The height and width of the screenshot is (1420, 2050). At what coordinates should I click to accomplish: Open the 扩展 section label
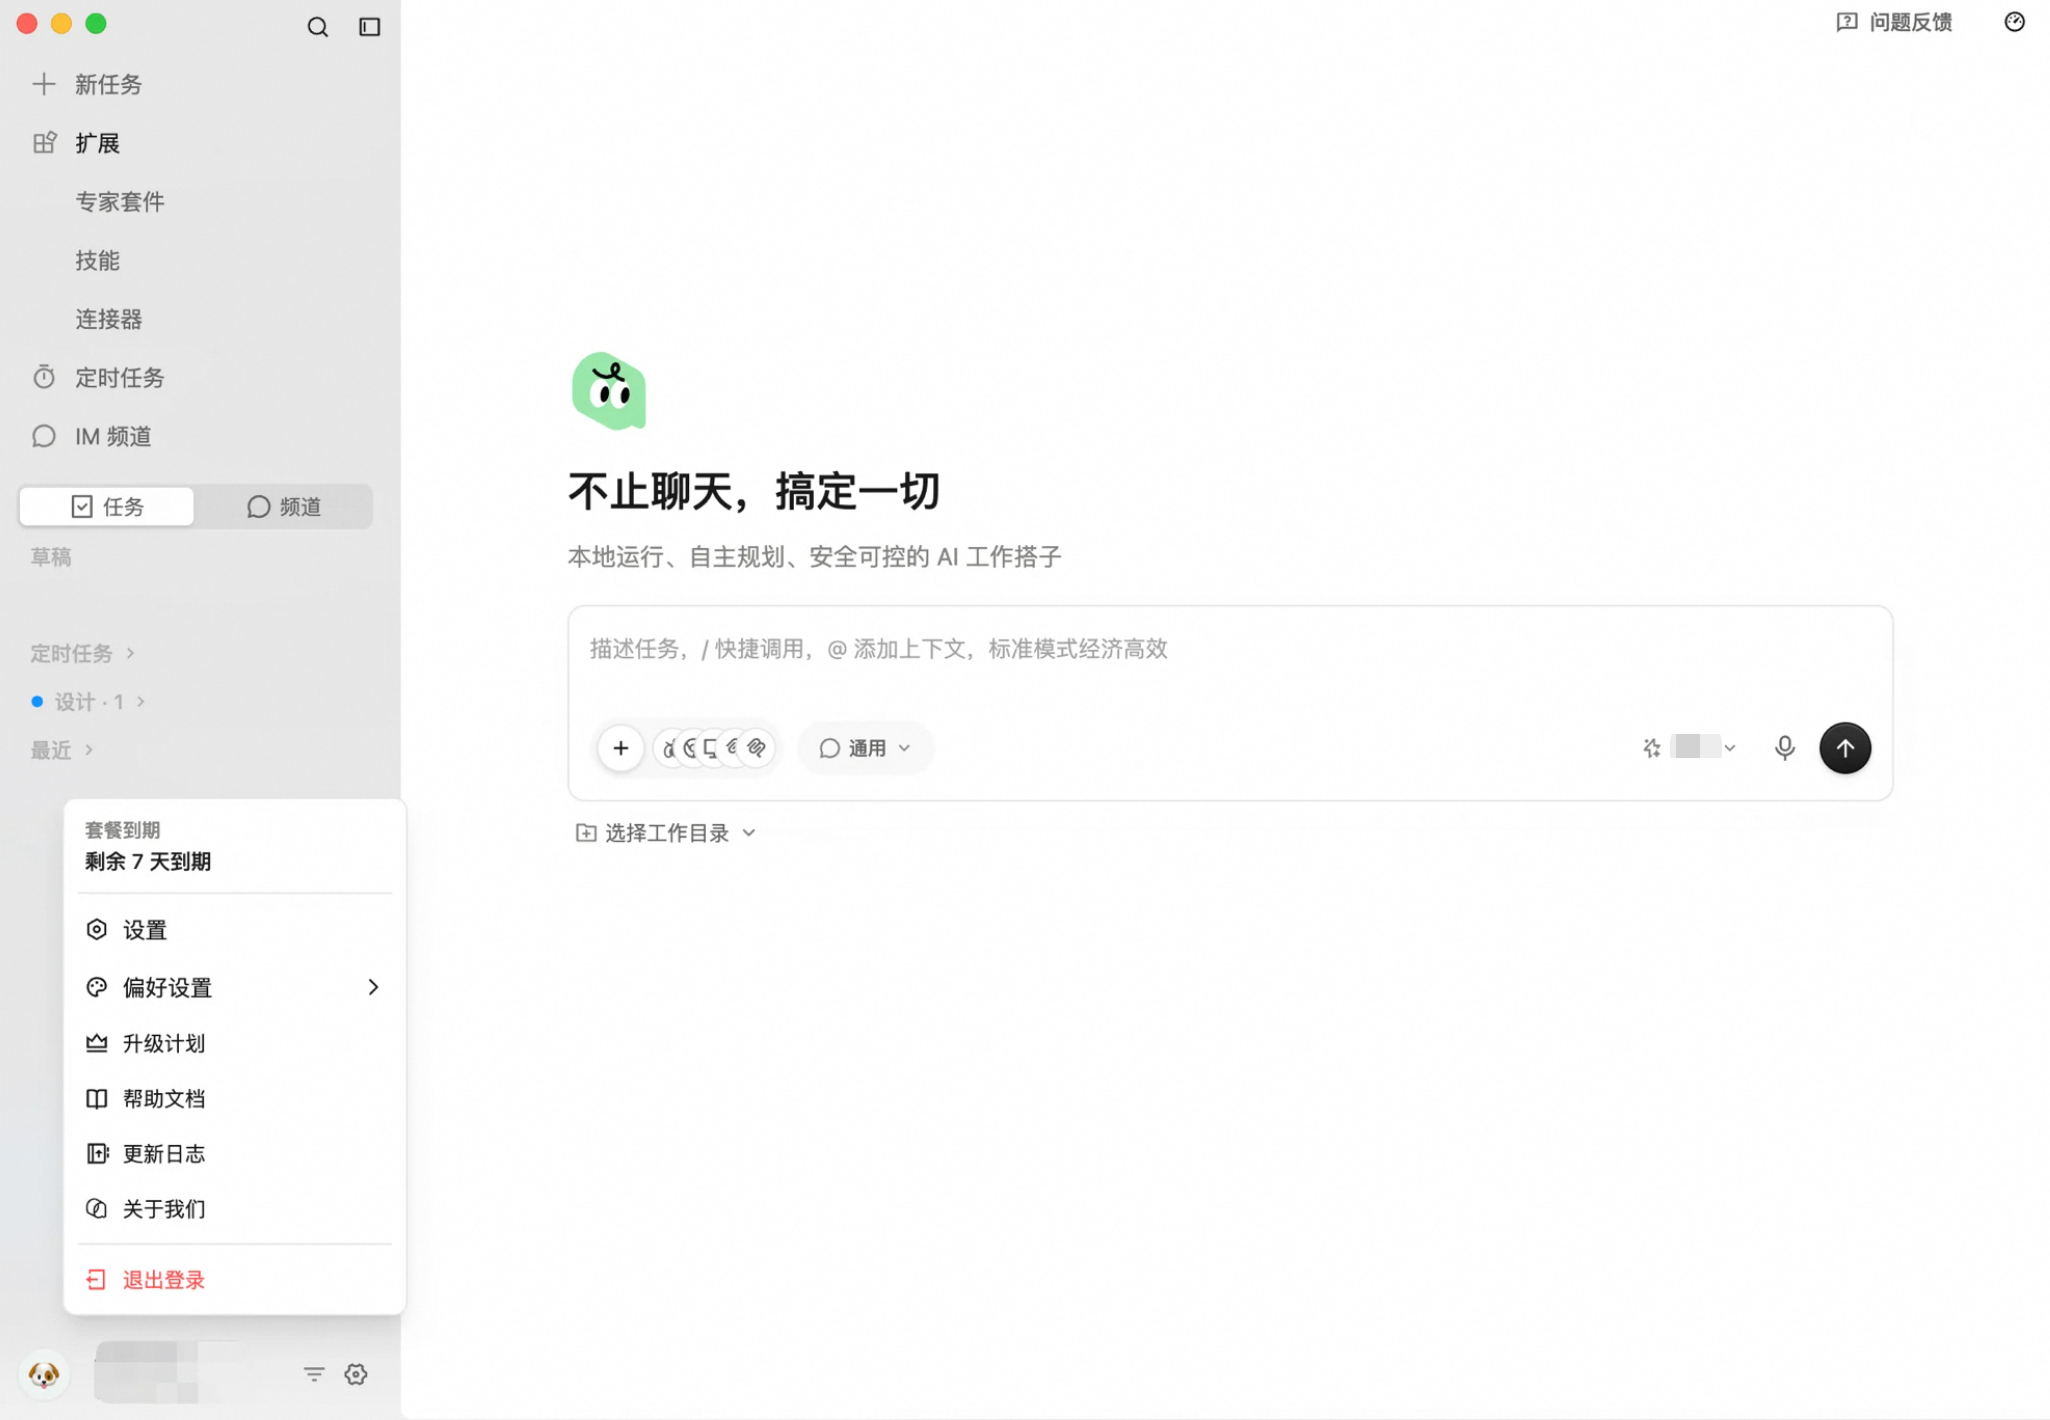point(97,143)
